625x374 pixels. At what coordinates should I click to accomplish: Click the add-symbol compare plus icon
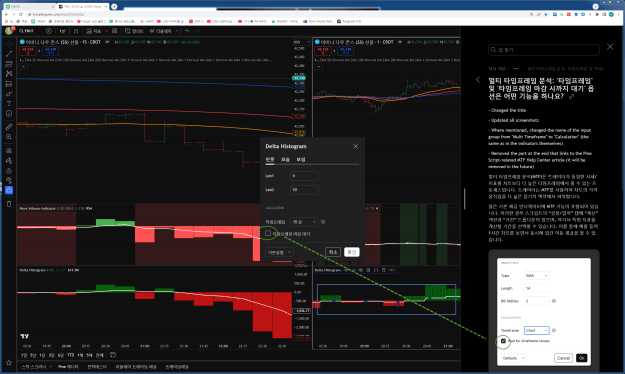[49, 31]
